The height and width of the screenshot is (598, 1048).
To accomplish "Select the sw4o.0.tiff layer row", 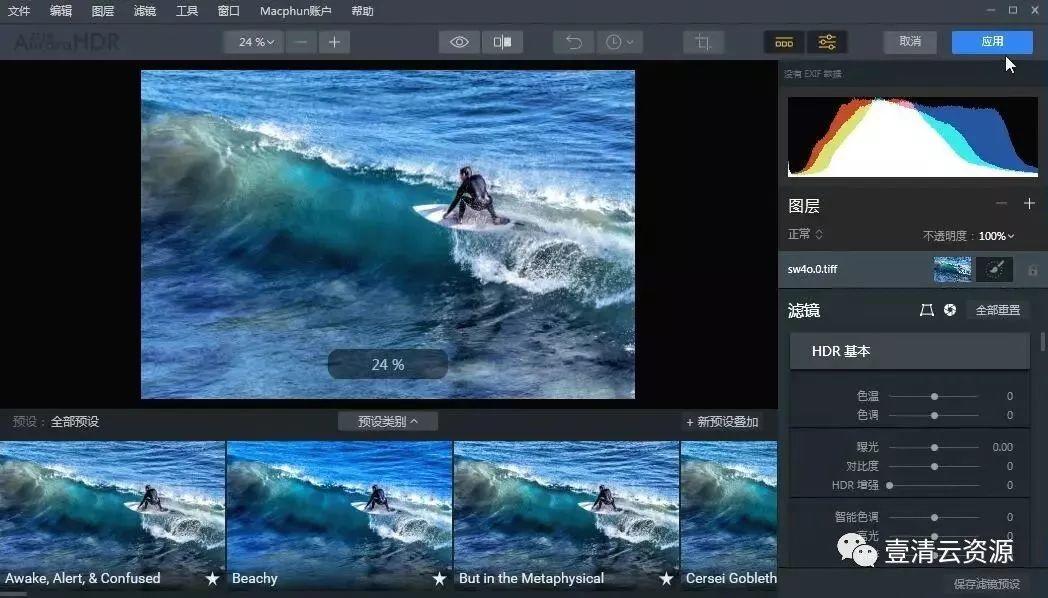I will point(912,269).
